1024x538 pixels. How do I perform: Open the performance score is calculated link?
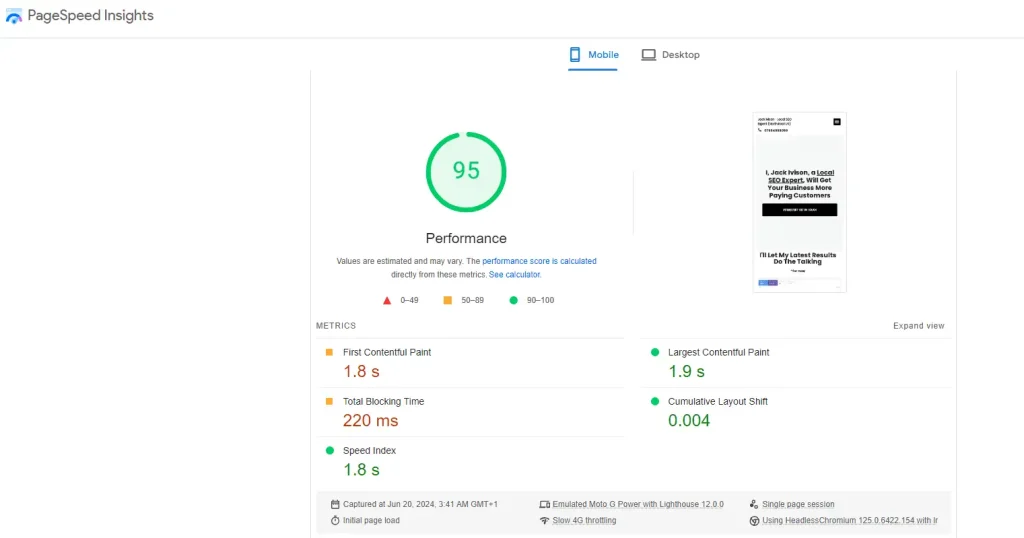click(539, 261)
